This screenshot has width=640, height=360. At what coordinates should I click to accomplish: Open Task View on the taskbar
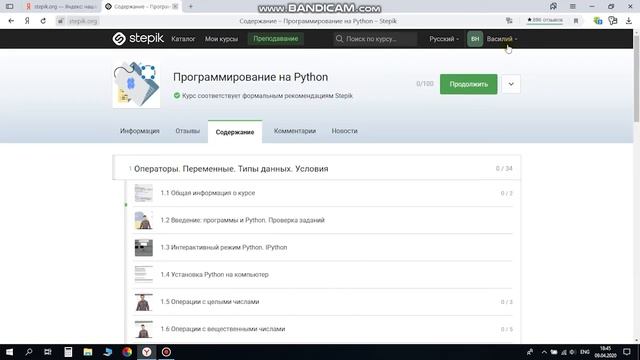[x=48, y=352]
